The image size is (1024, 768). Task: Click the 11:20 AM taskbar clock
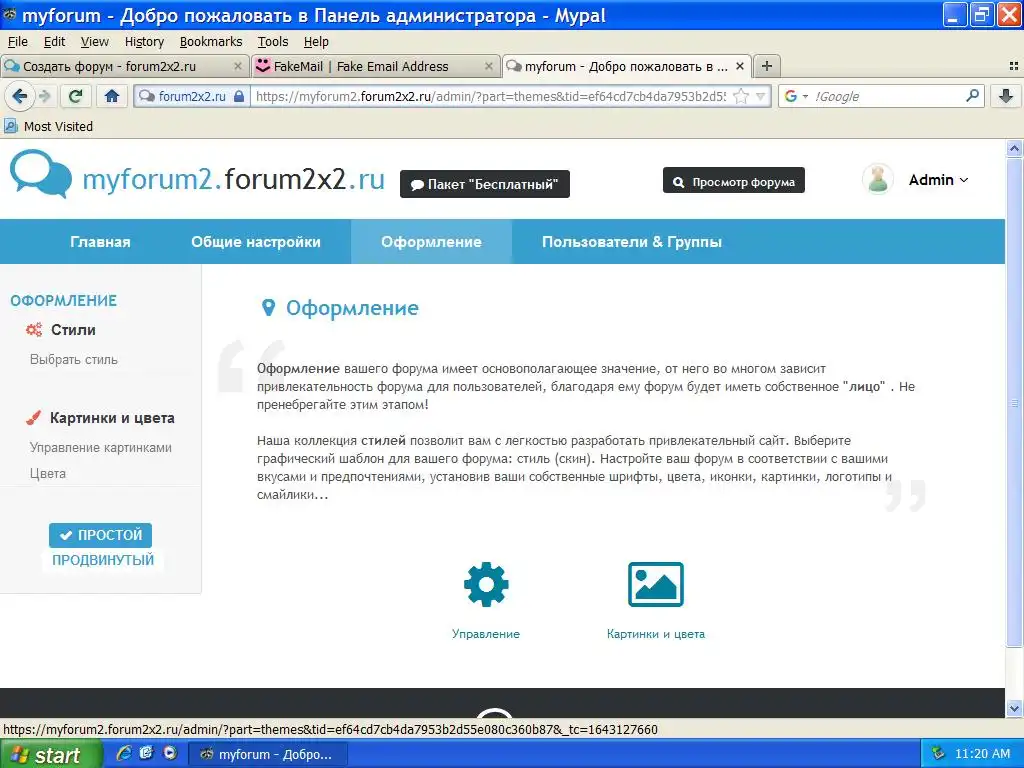pyautogui.click(x=982, y=754)
